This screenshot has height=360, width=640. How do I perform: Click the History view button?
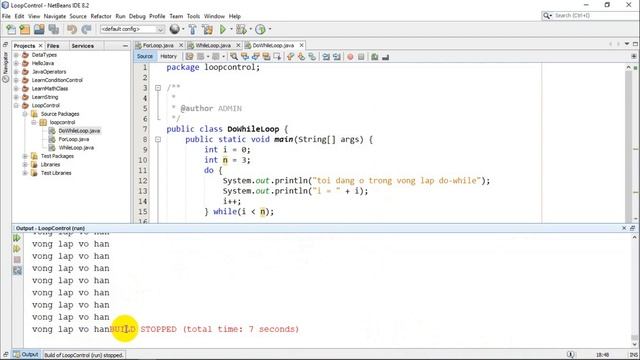(x=168, y=56)
